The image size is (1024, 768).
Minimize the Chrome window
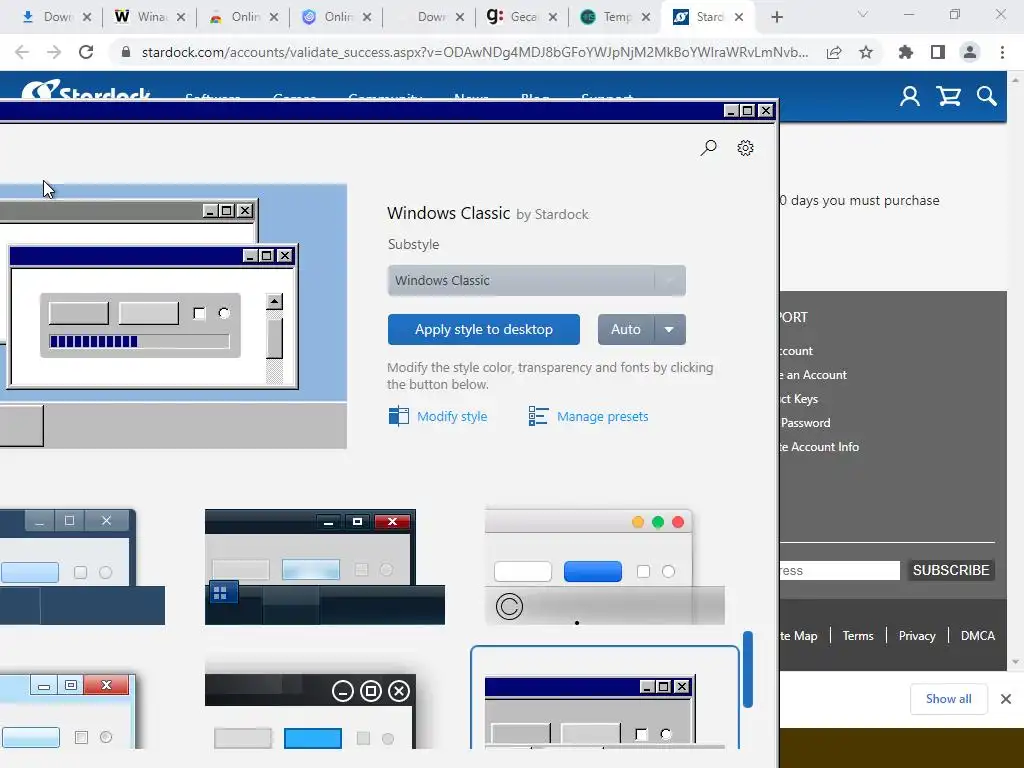(x=908, y=14)
